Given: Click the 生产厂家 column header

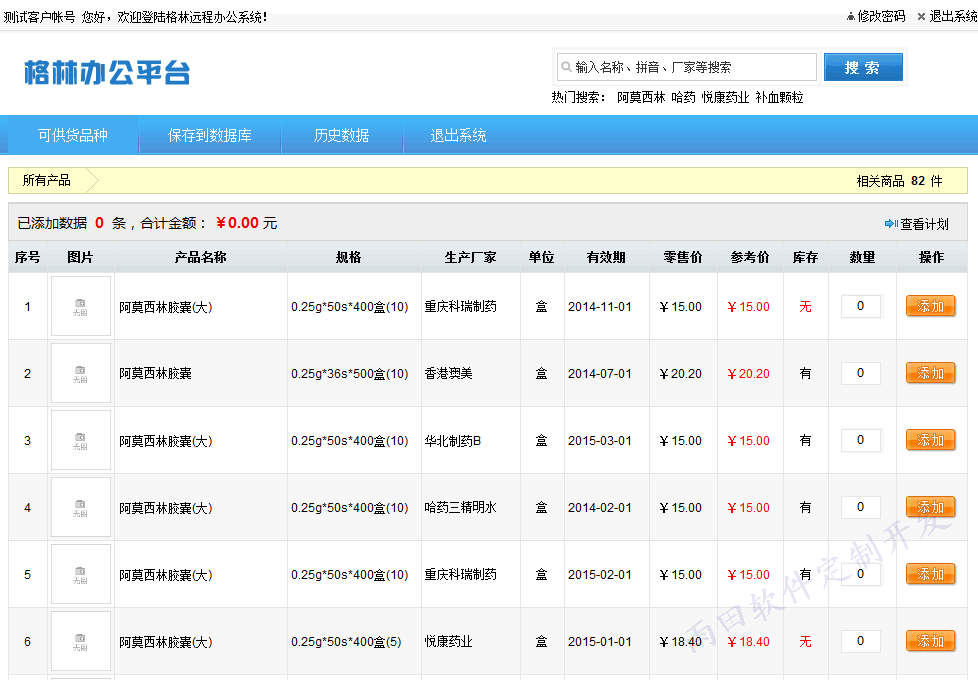Looking at the screenshot, I should coord(471,257).
